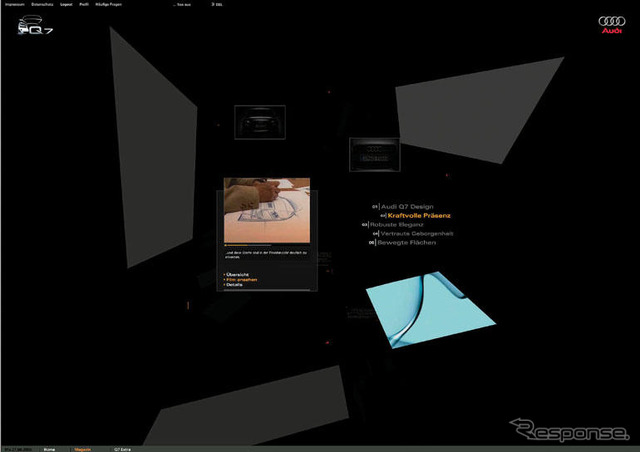Open the Datenschutz link
Viewport: 640px width, 452px height.
42,4
